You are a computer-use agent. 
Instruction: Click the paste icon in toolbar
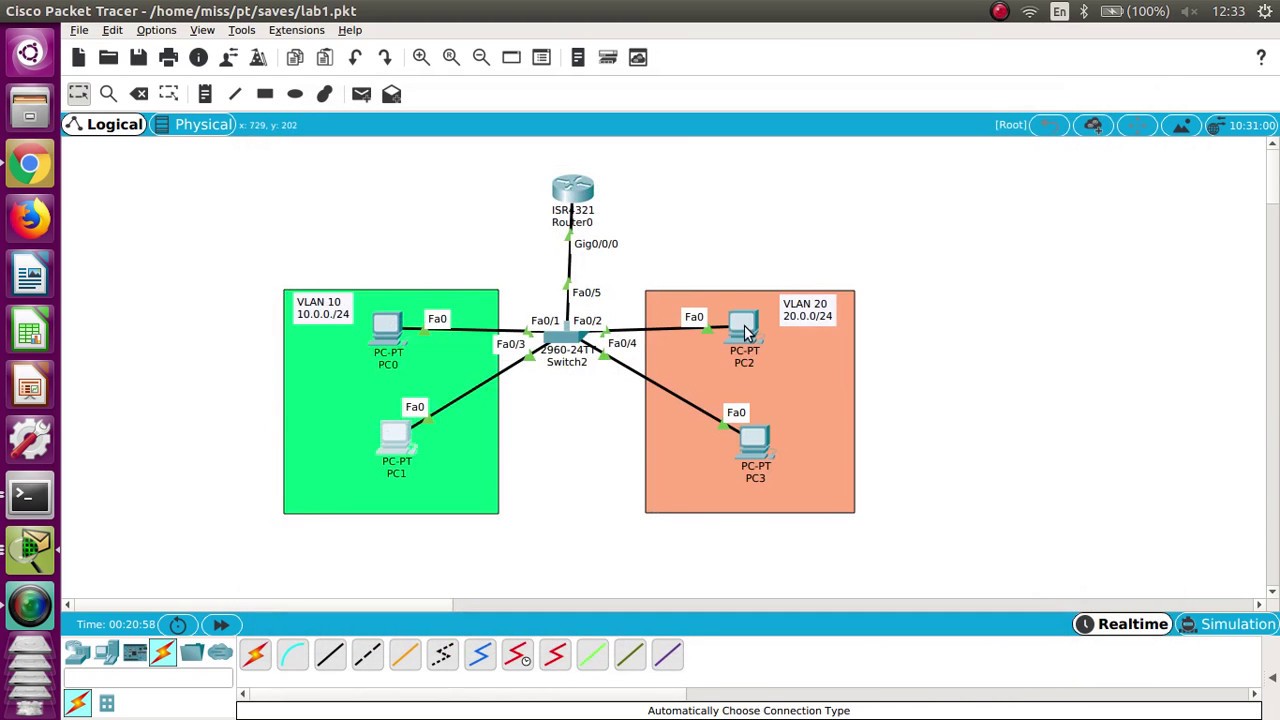coord(325,57)
